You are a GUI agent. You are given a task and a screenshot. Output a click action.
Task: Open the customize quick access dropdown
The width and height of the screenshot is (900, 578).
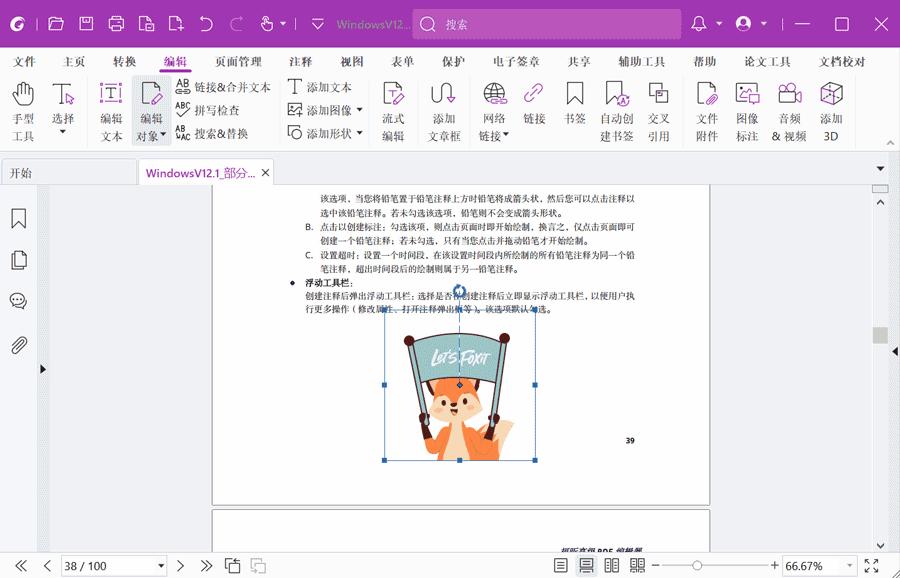[317, 24]
